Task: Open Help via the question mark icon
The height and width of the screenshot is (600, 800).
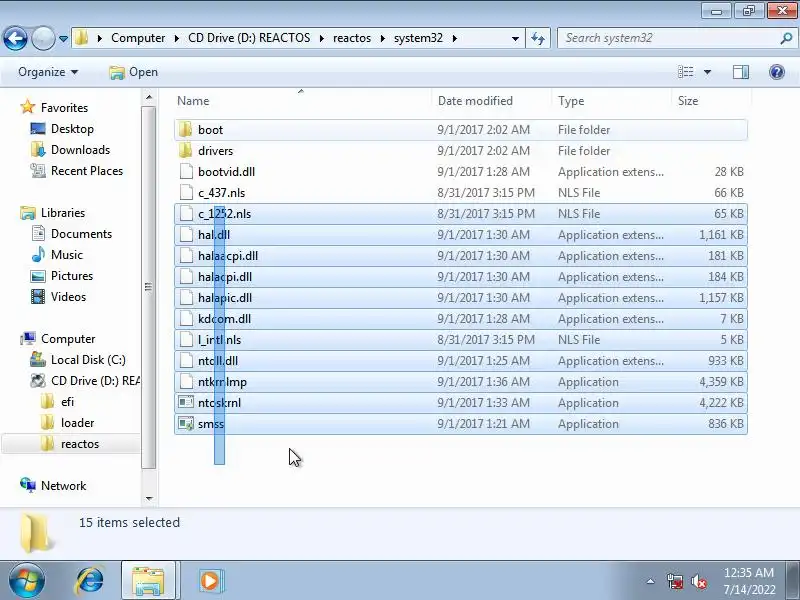Action: 777,72
